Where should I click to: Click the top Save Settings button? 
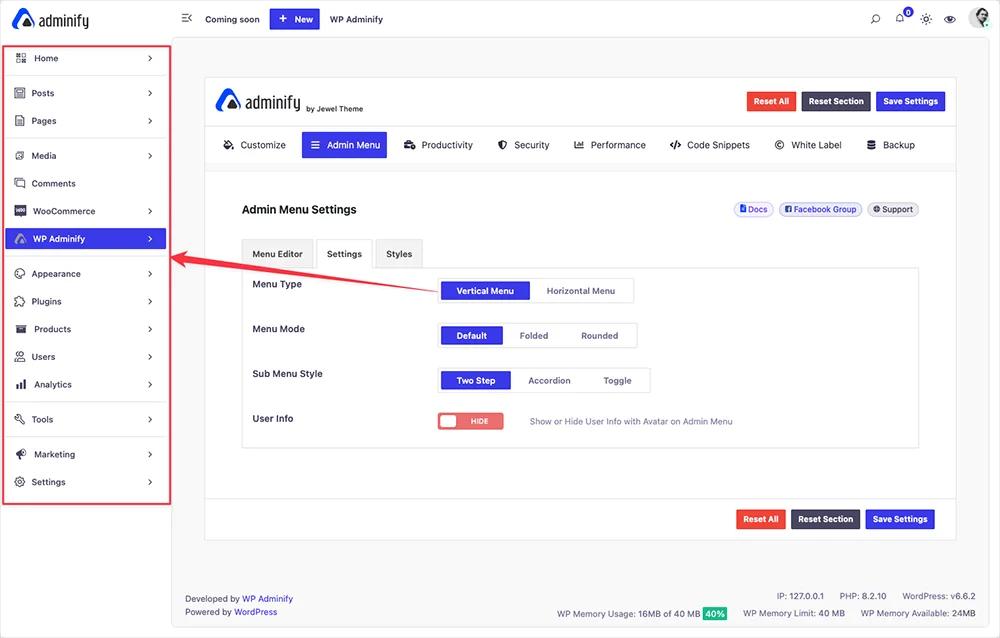(910, 101)
